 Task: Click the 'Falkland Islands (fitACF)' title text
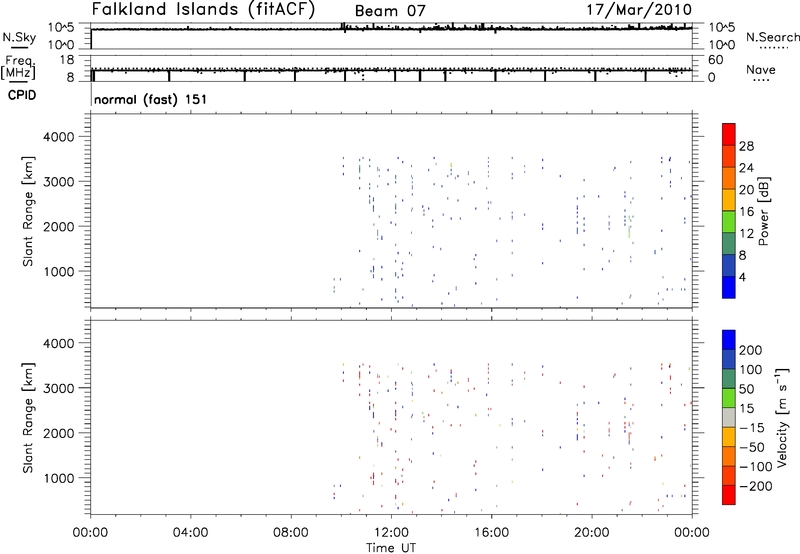pyautogui.click(x=203, y=10)
